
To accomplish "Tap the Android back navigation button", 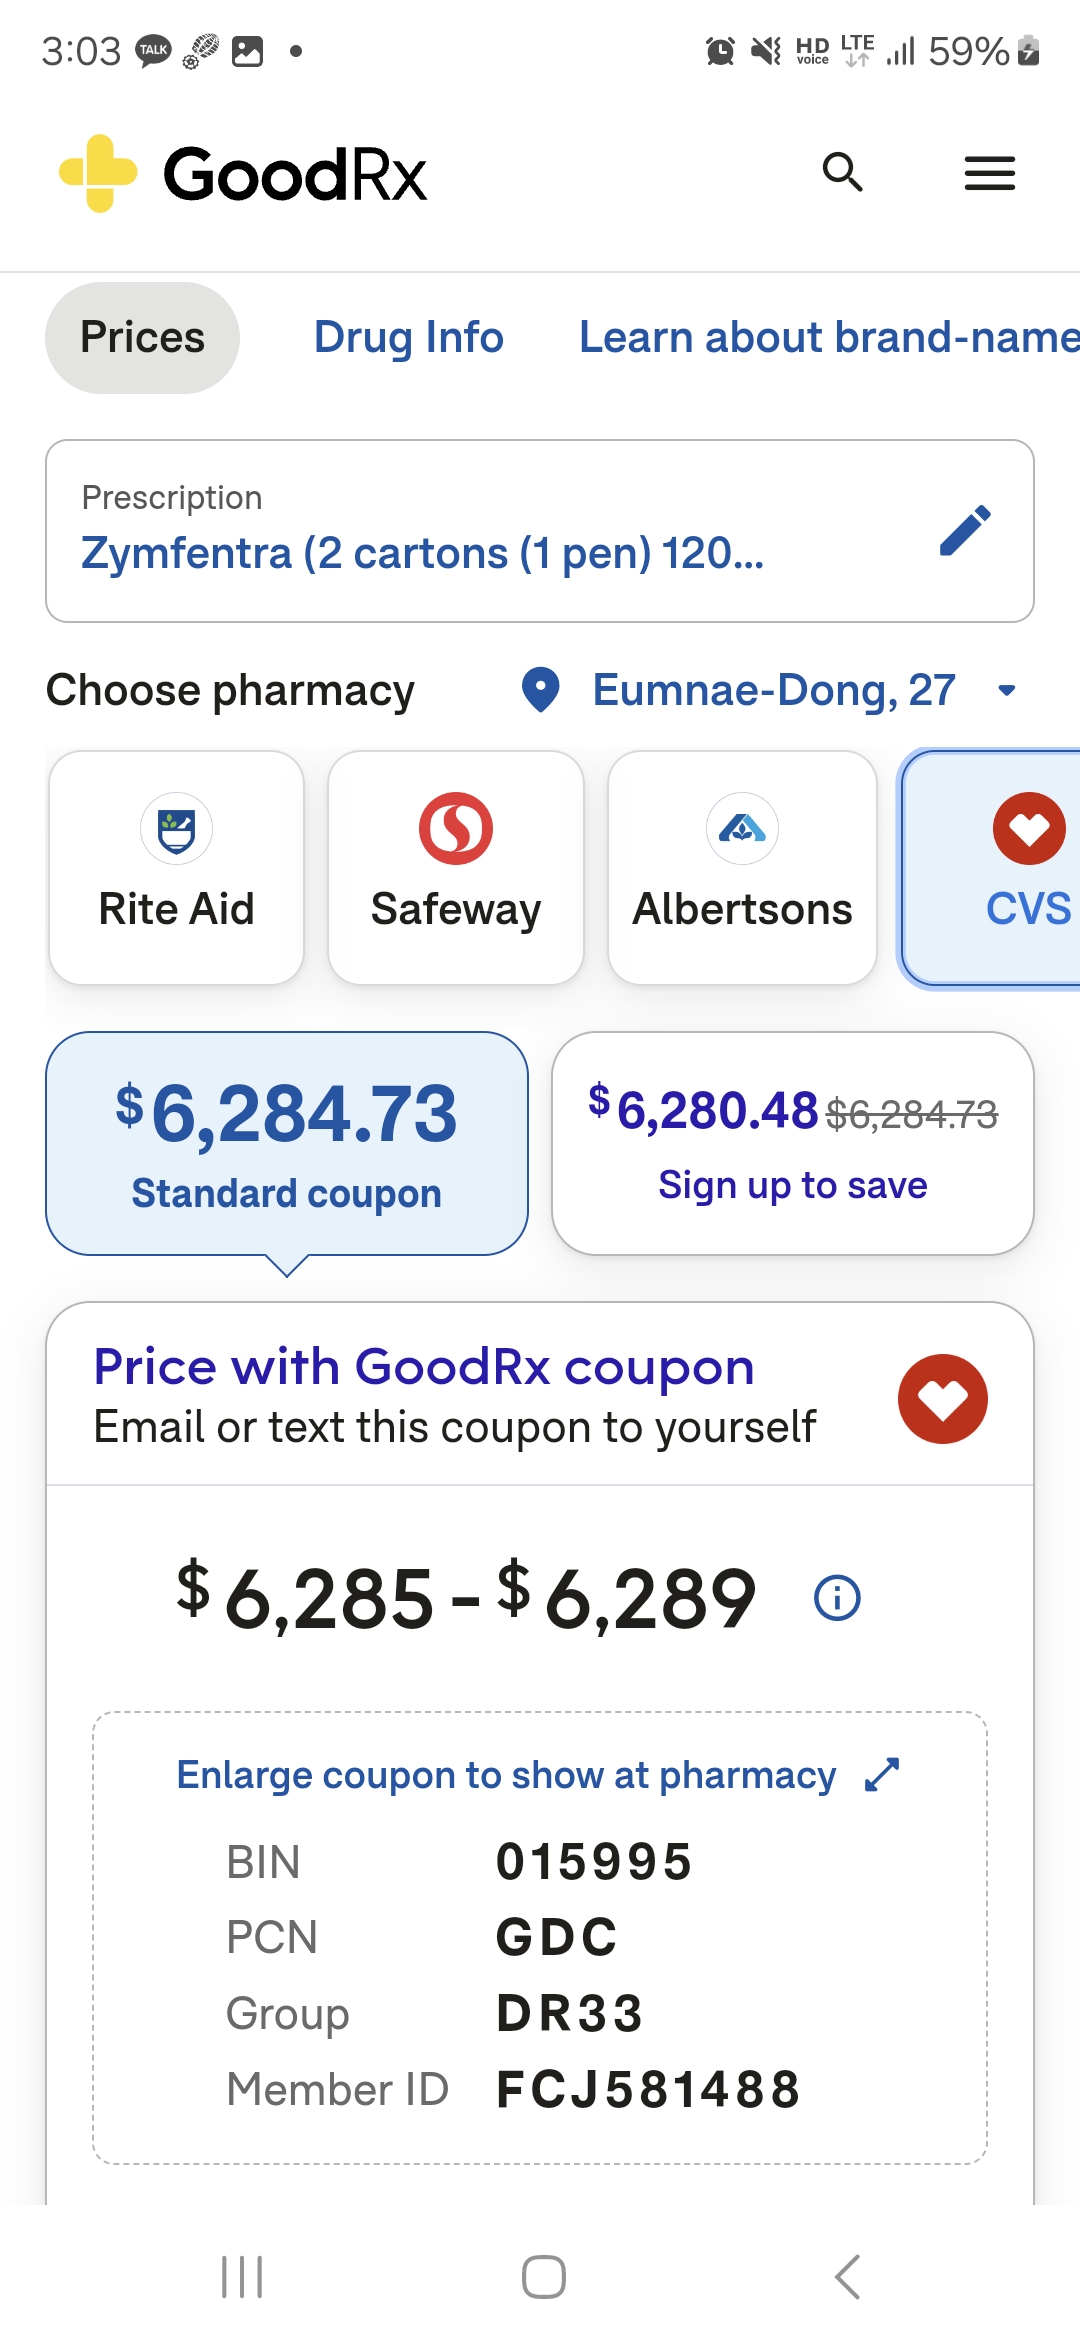I will click(847, 2277).
